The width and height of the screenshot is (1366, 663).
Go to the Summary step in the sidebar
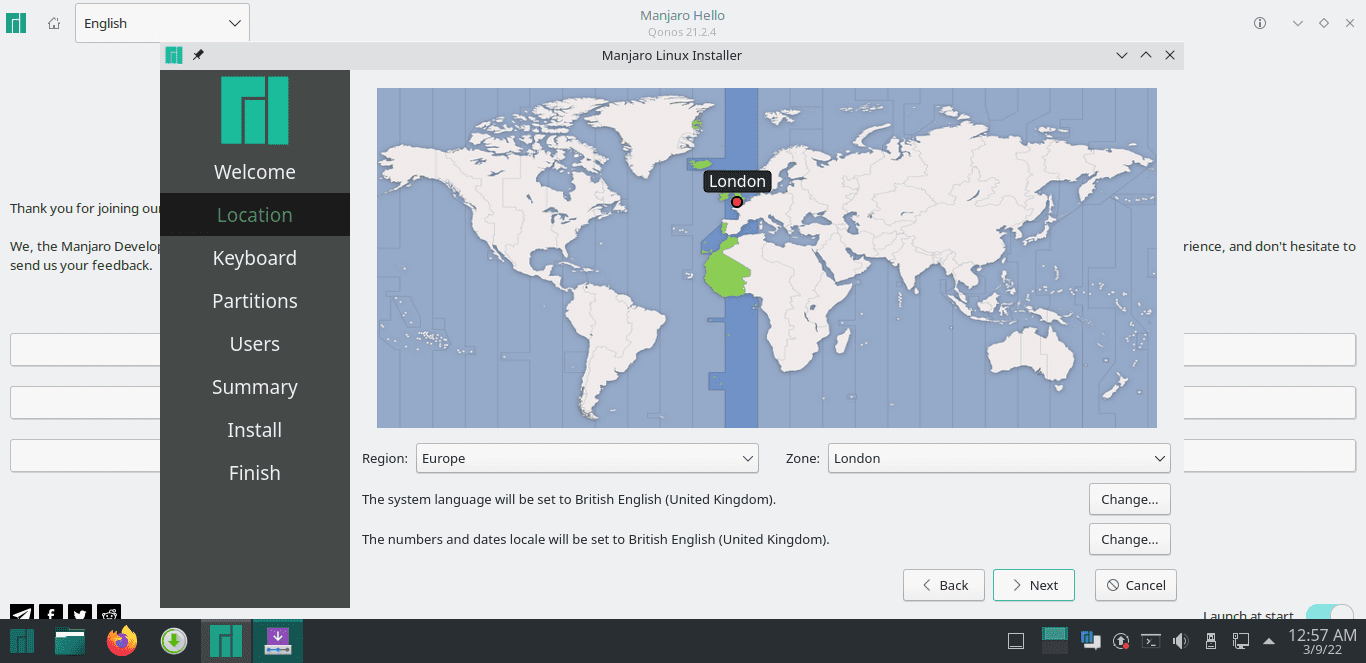pos(255,387)
